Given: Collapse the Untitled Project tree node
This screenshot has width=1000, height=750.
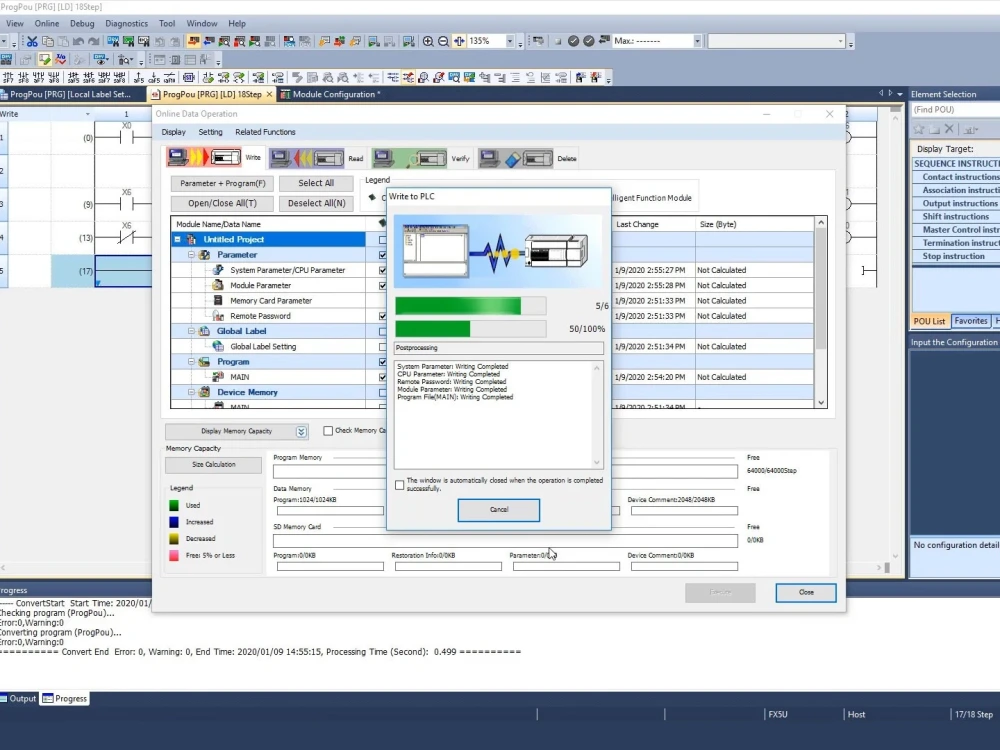Looking at the screenshot, I should pos(177,239).
